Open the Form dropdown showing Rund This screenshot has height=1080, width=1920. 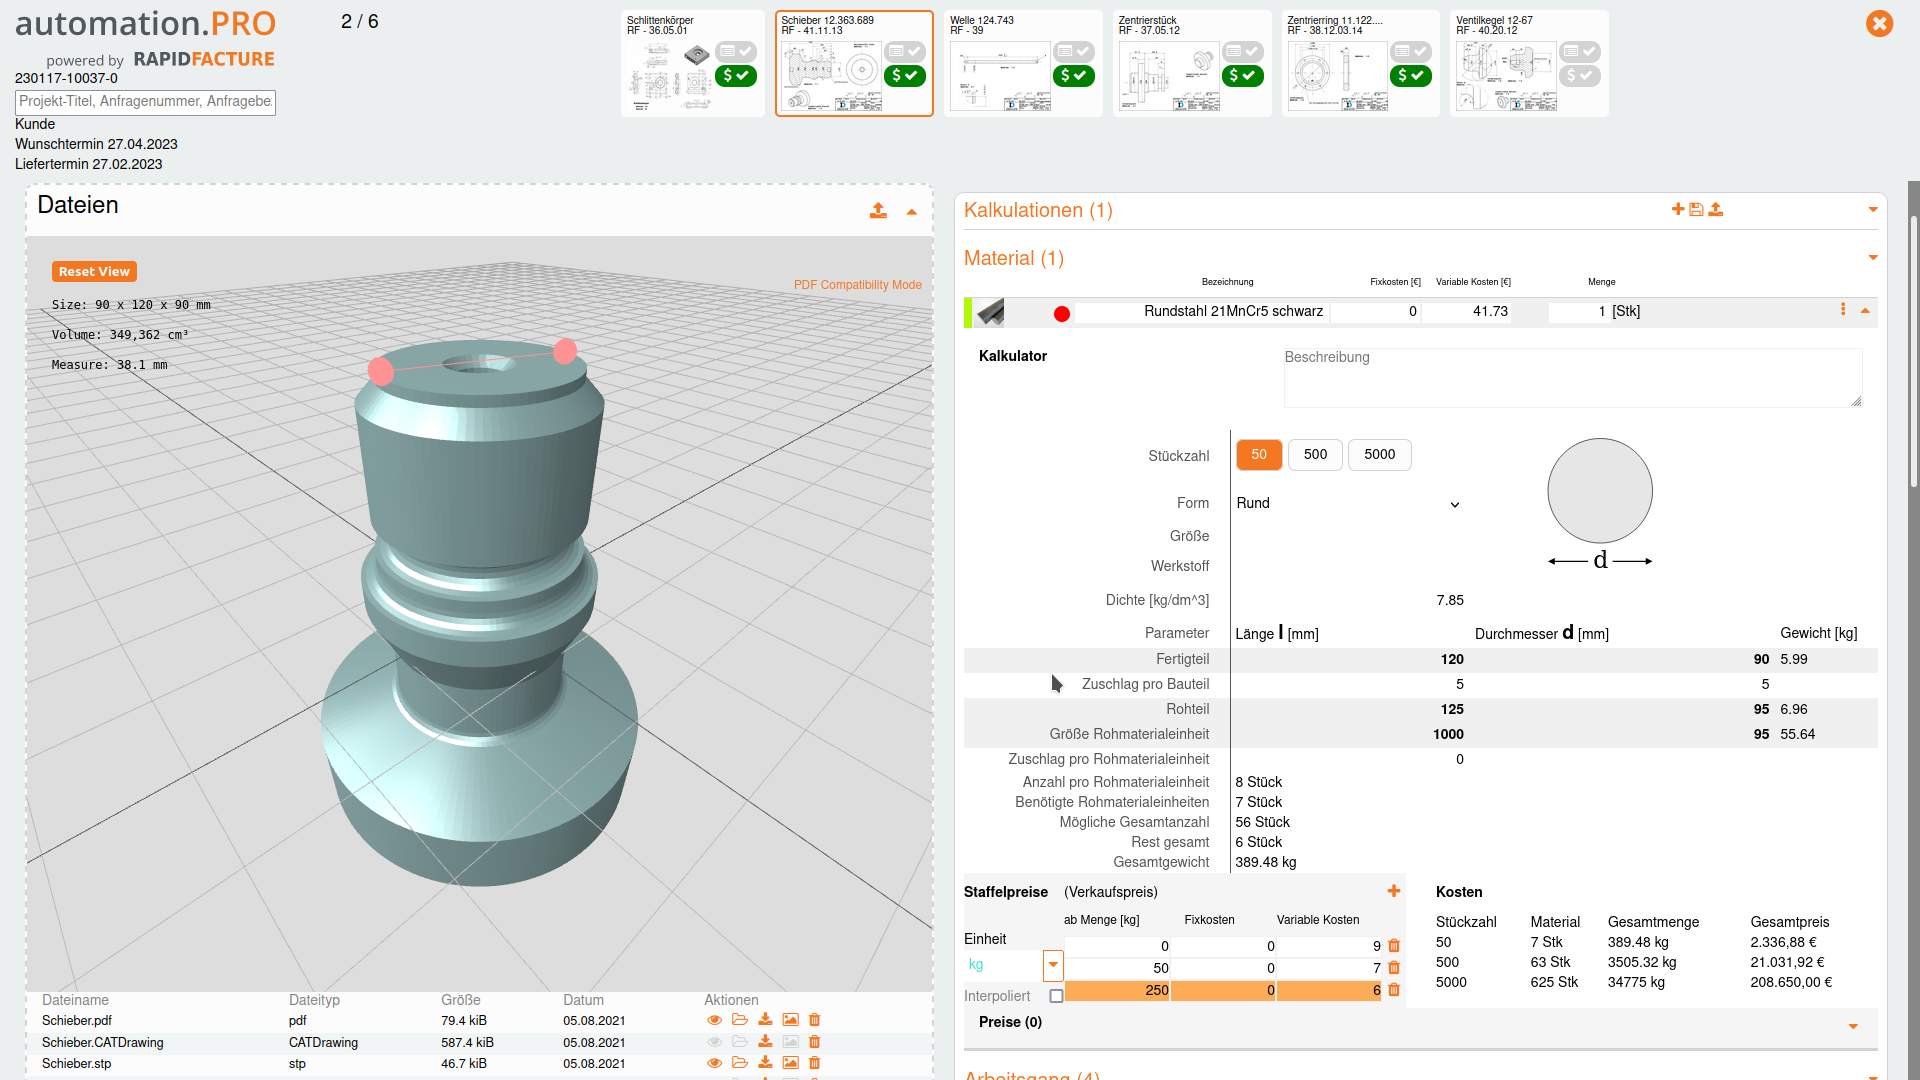(1347, 504)
